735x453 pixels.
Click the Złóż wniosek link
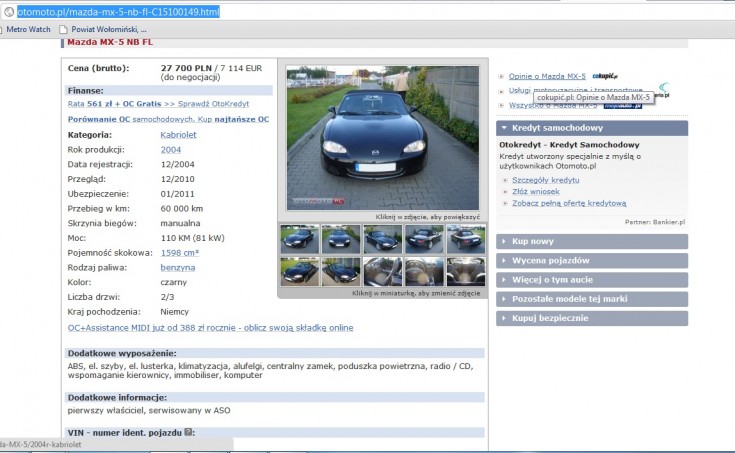(536, 191)
